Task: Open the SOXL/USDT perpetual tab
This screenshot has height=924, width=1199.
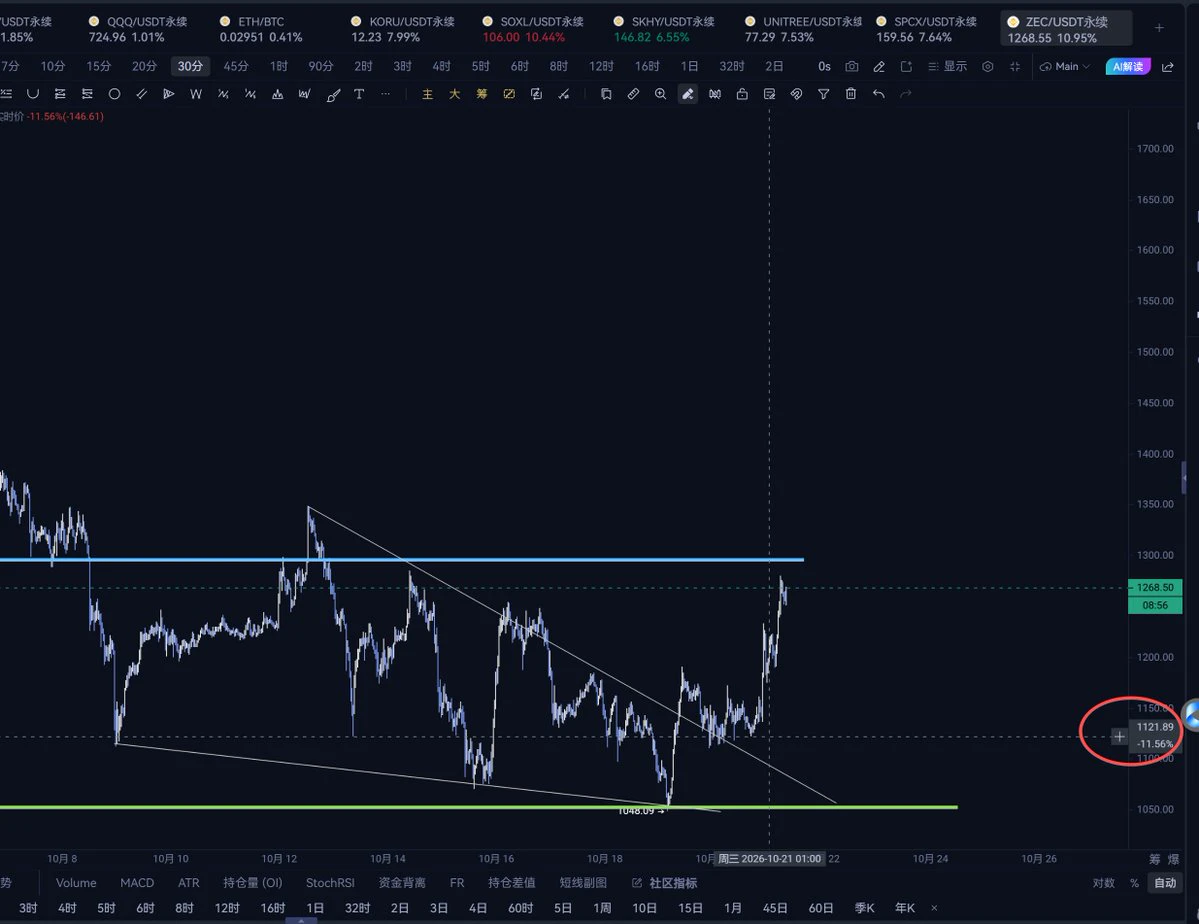Action: pos(533,29)
